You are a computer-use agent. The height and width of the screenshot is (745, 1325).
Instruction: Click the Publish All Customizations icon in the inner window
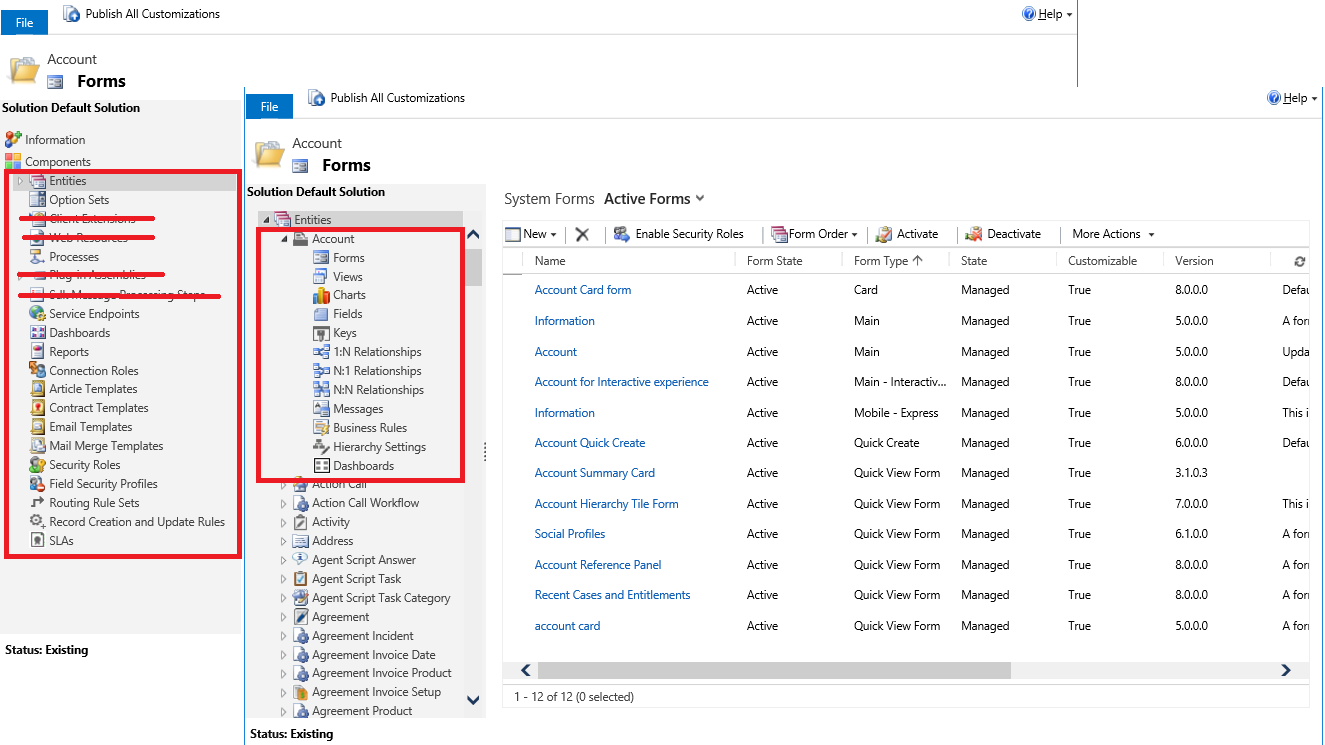pos(317,98)
